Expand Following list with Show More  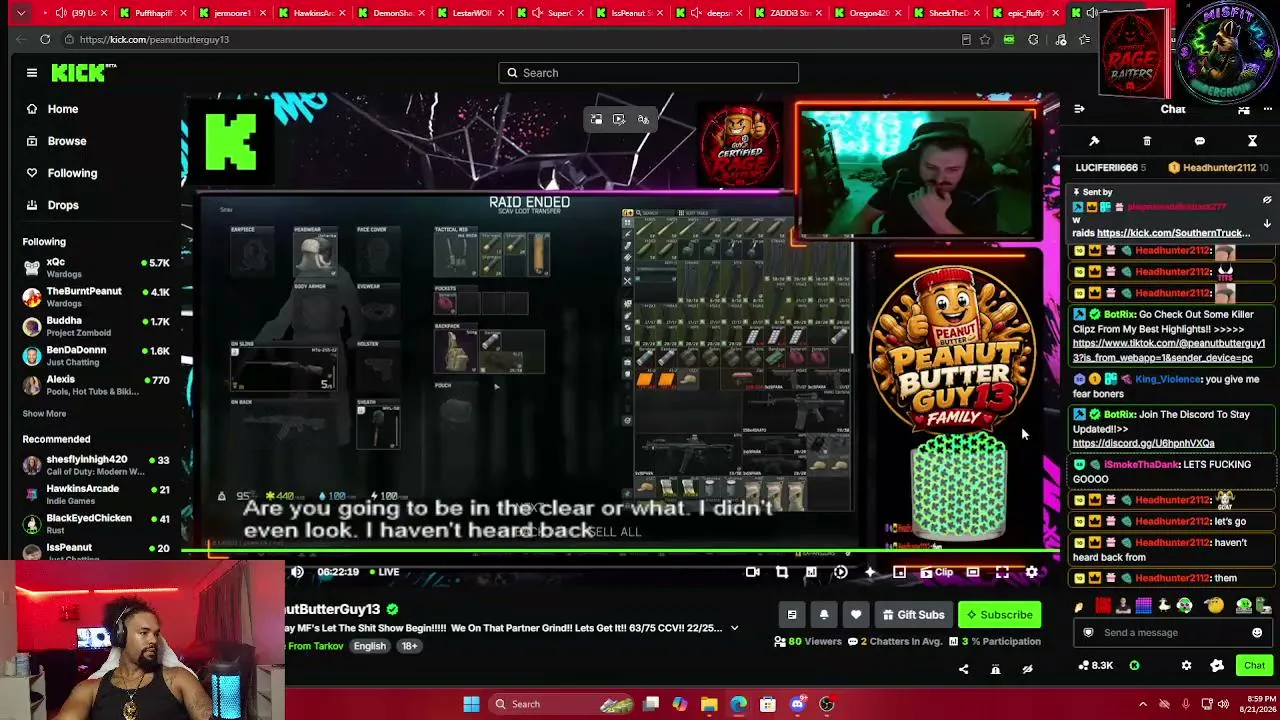pos(44,413)
